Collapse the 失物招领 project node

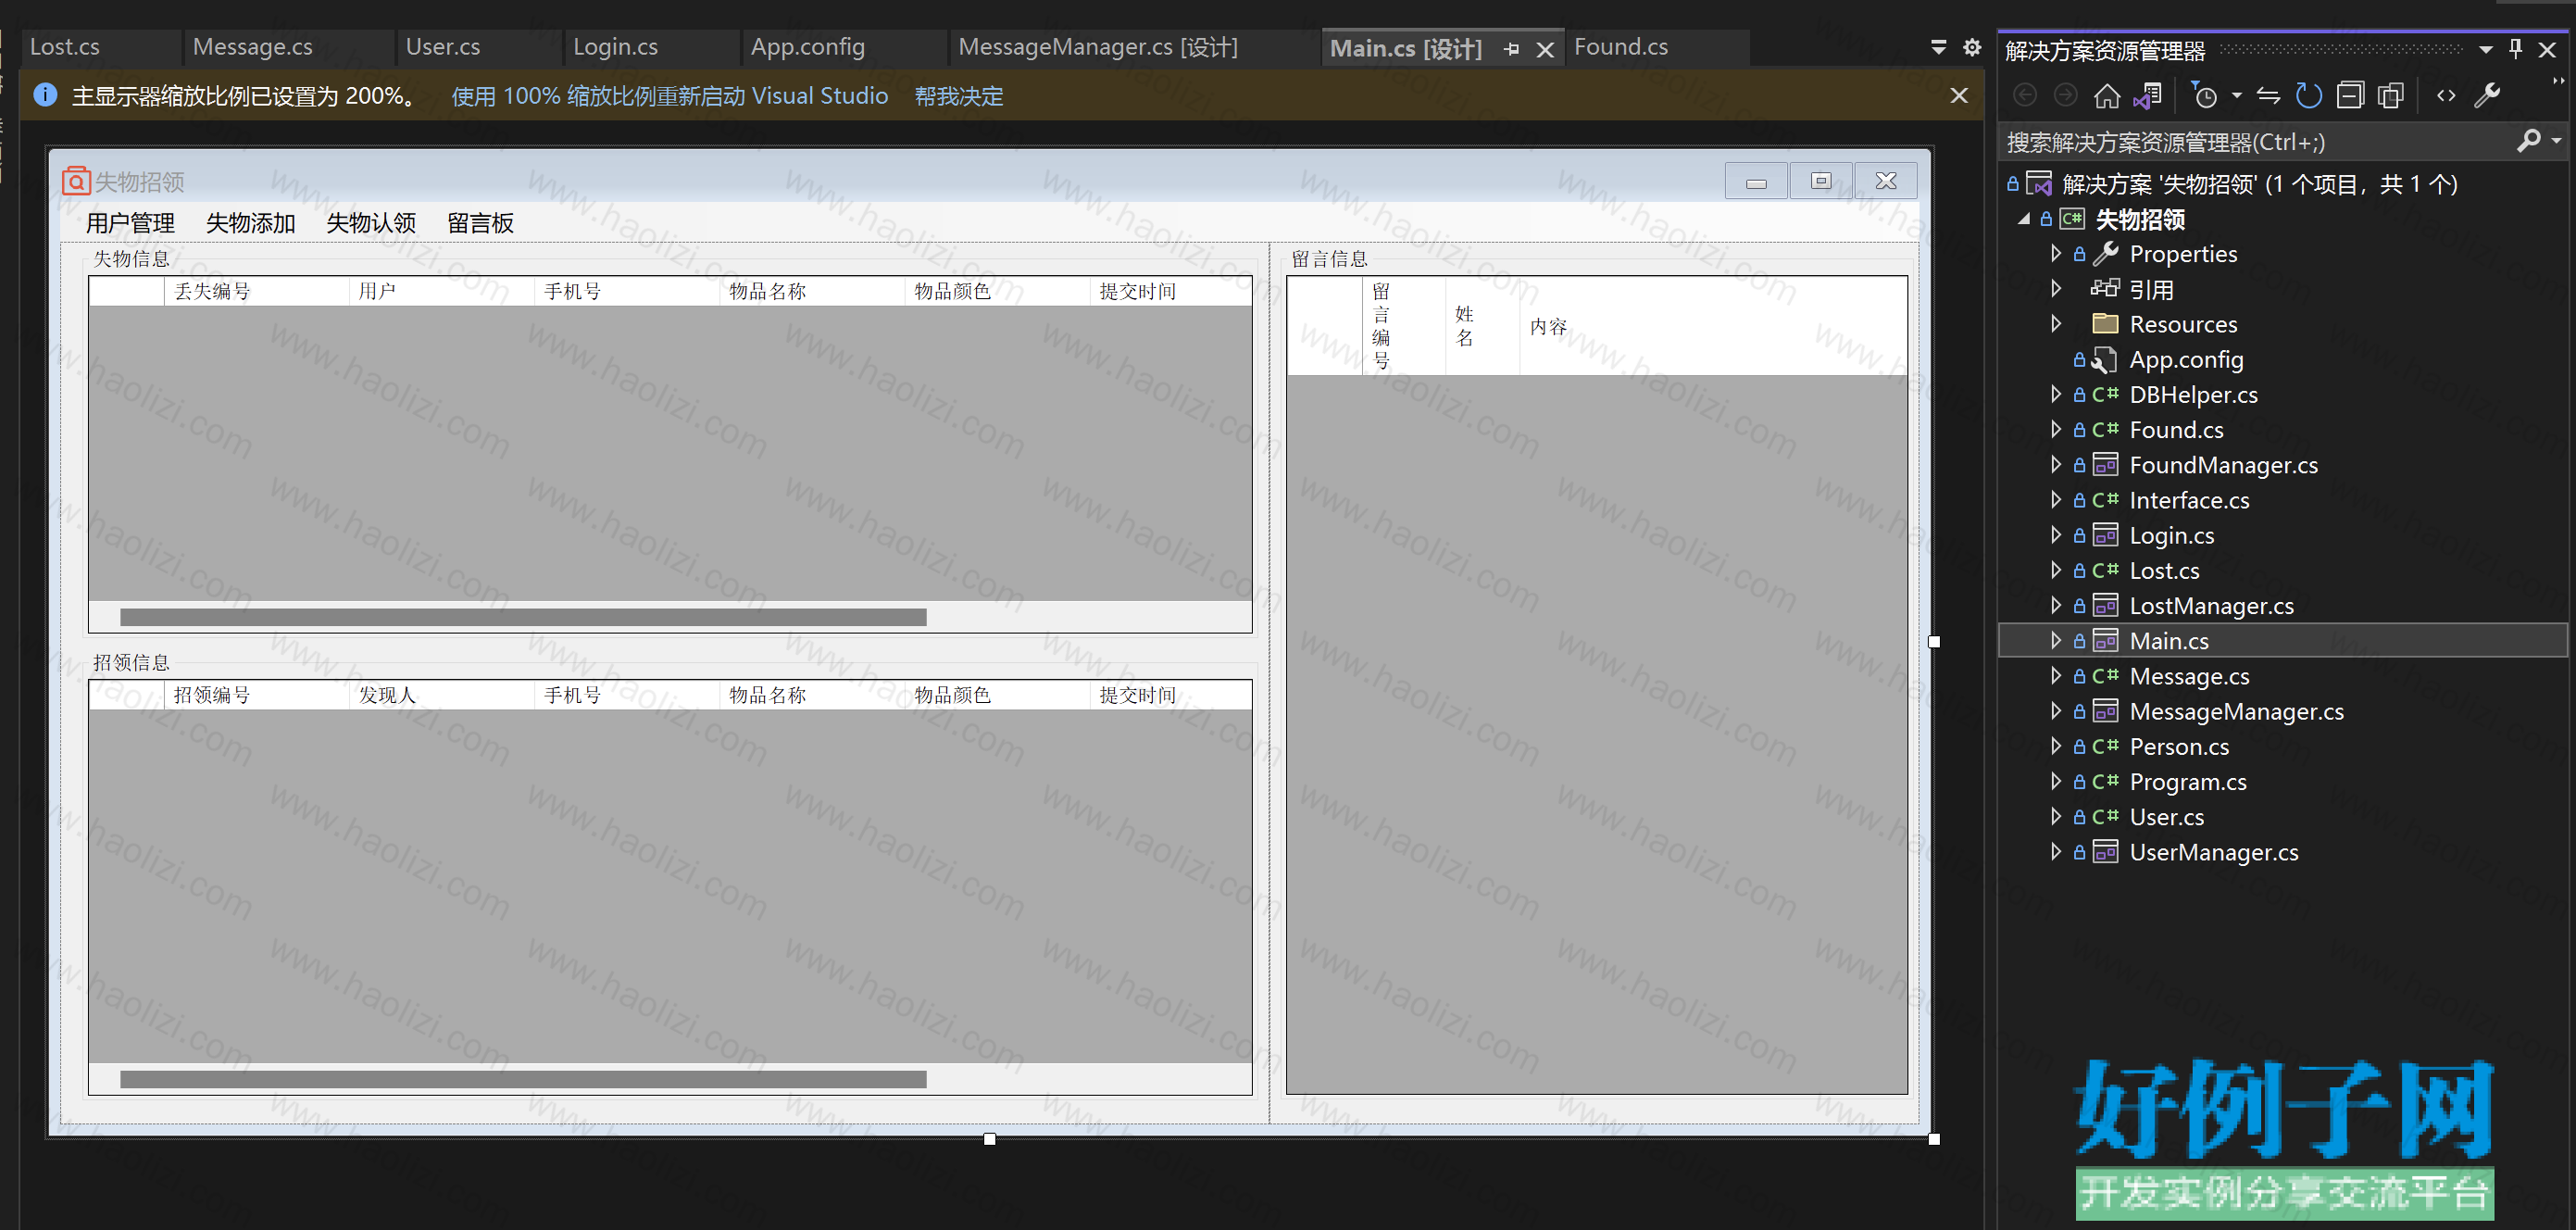[x=2024, y=218]
